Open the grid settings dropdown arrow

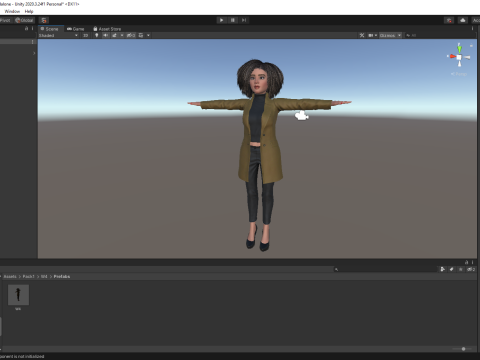click(148, 35)
